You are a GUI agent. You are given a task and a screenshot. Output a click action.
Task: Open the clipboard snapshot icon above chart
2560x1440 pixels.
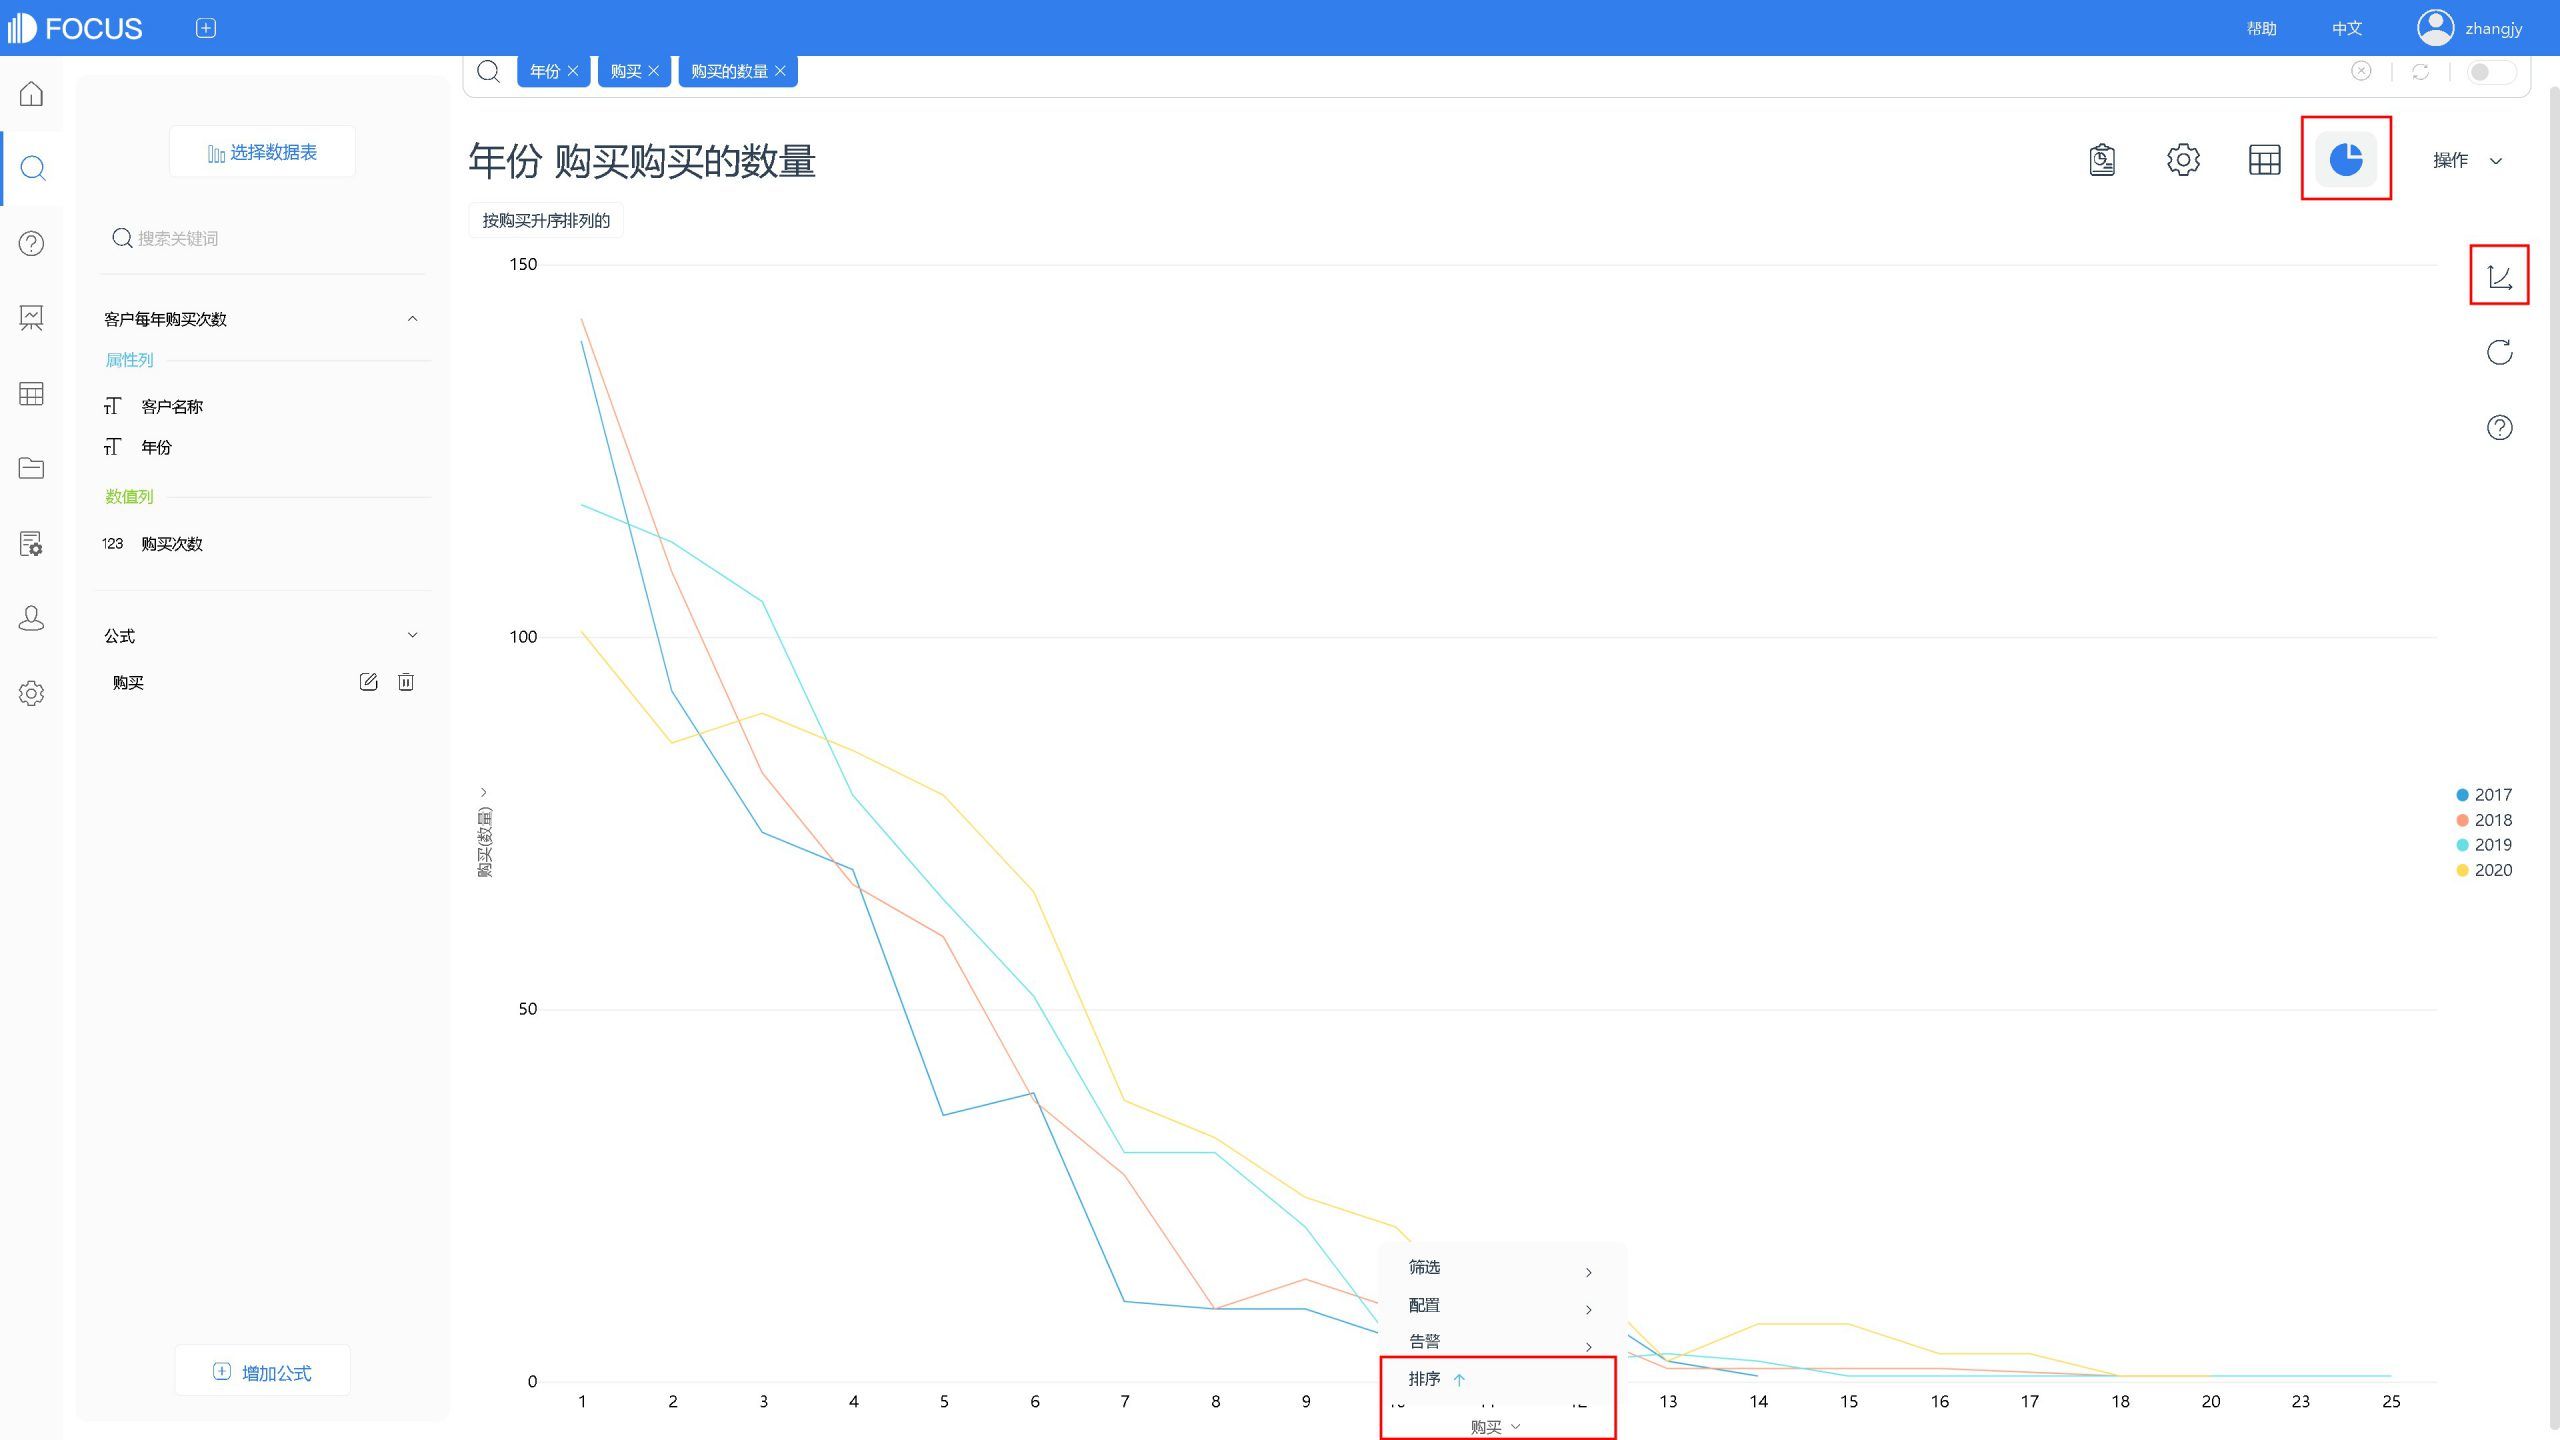tap(2102, 160)
